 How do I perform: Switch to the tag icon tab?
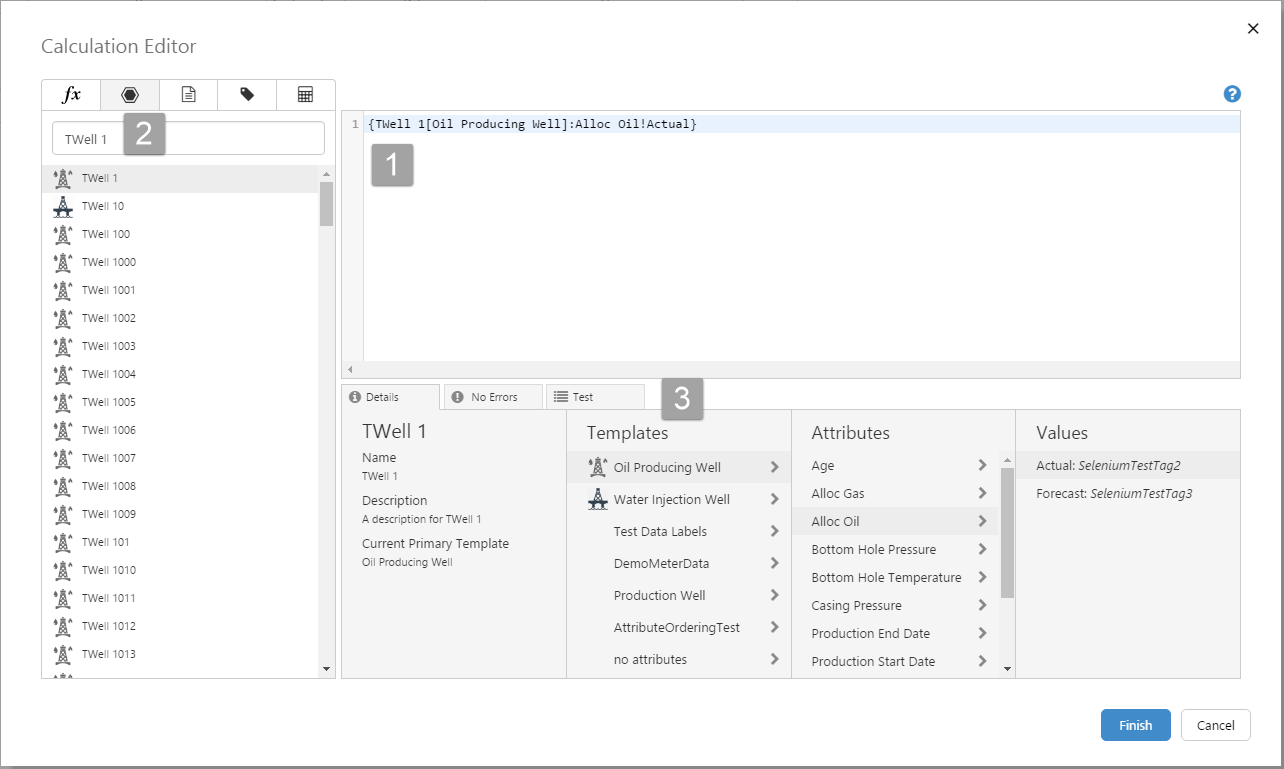[247, 95]
